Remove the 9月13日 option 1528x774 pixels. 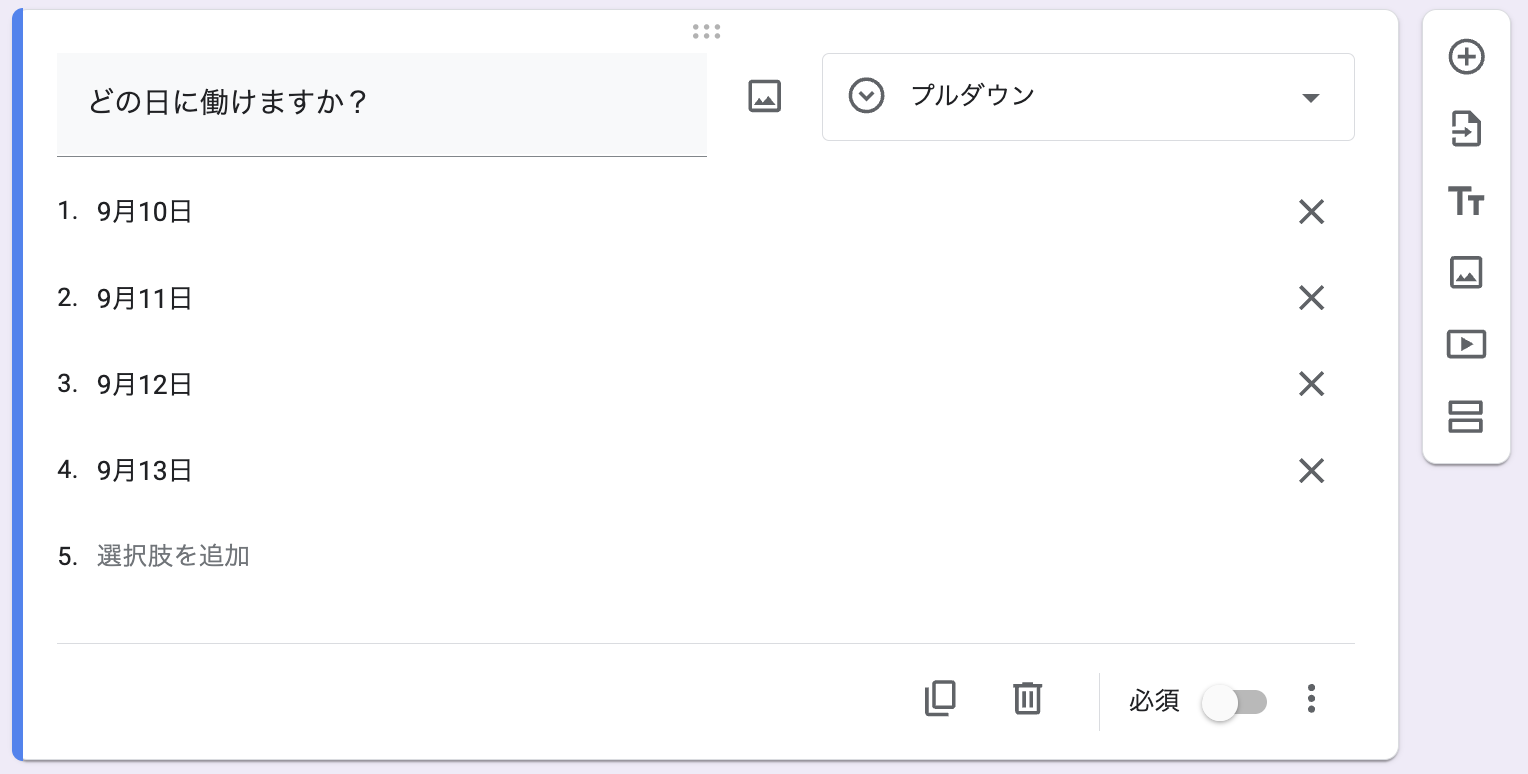pyautogui.click(x=1311, y=471)
